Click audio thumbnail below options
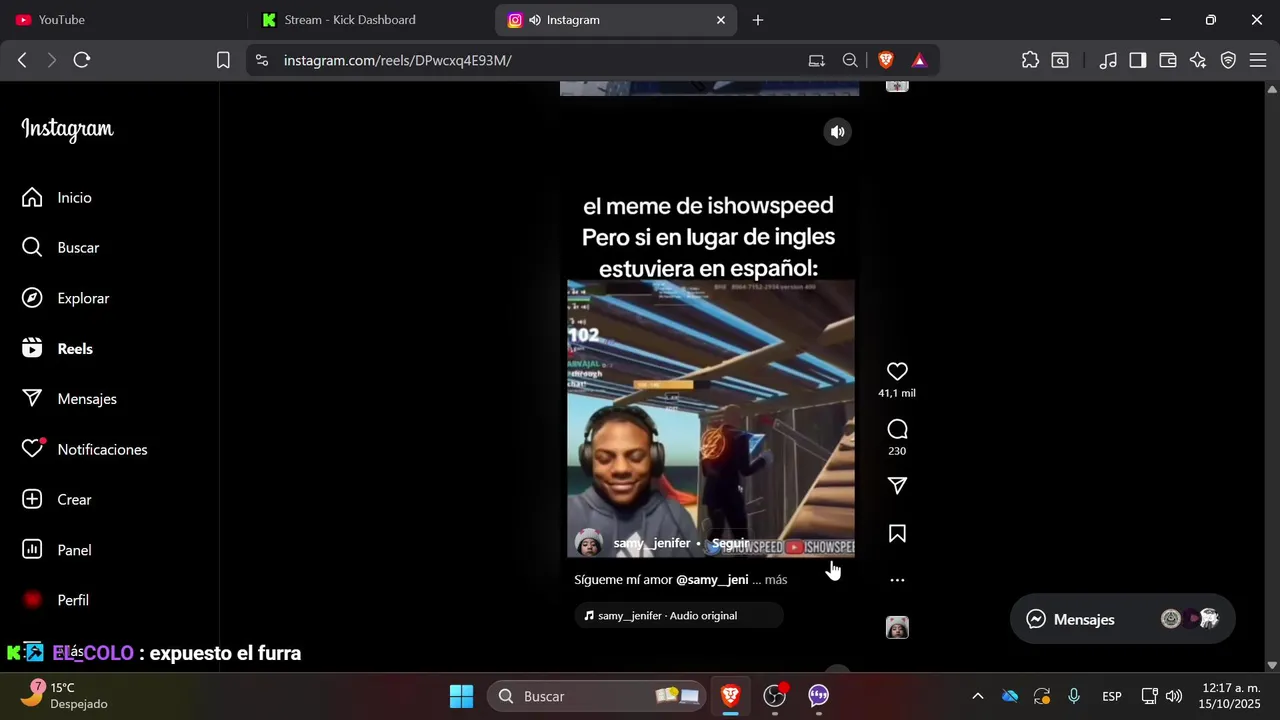Screen dimensions: 1280x720 pos(897,628)
